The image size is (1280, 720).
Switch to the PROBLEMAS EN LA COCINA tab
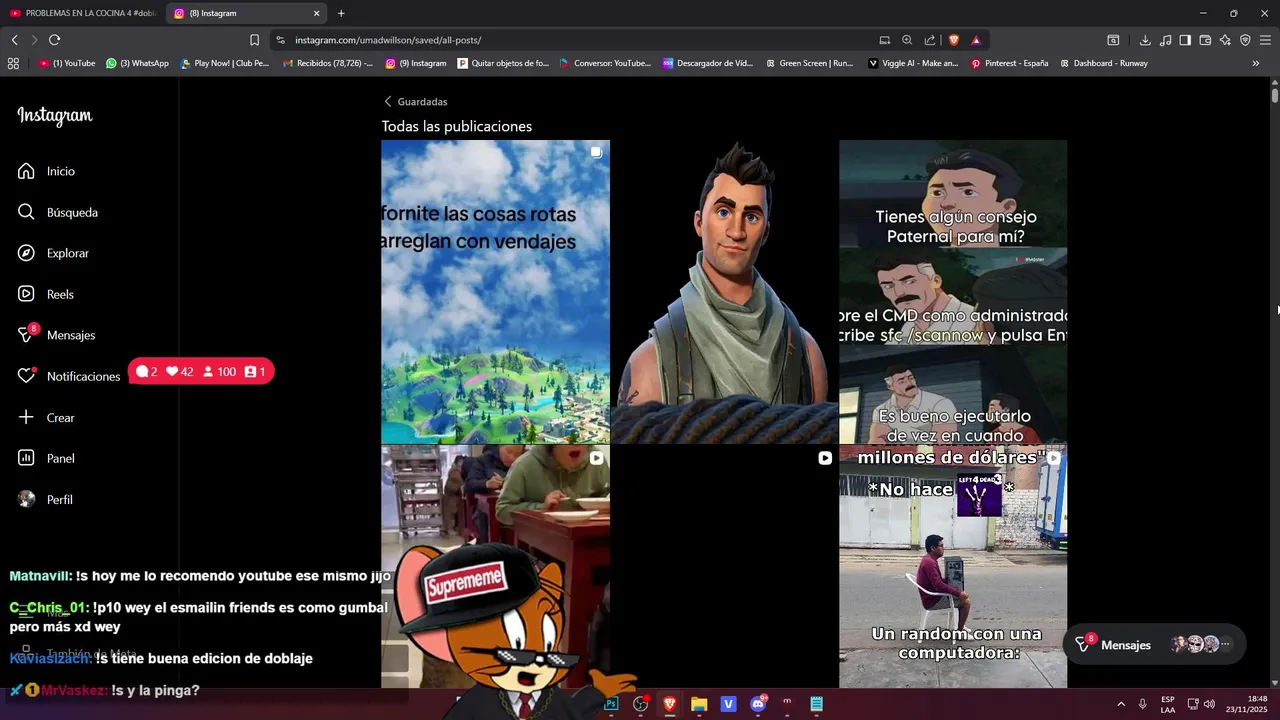82,13
